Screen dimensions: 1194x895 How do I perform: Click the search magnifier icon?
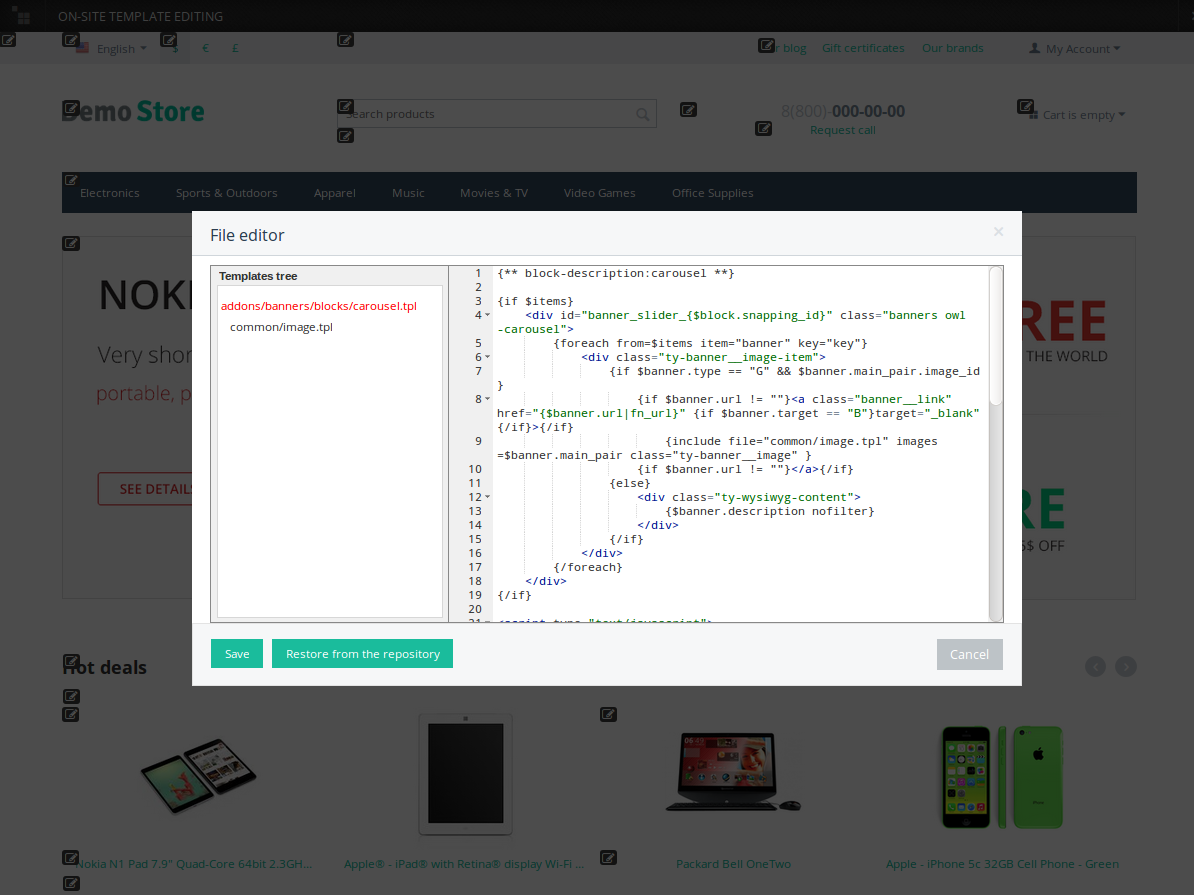pos(643,114)
